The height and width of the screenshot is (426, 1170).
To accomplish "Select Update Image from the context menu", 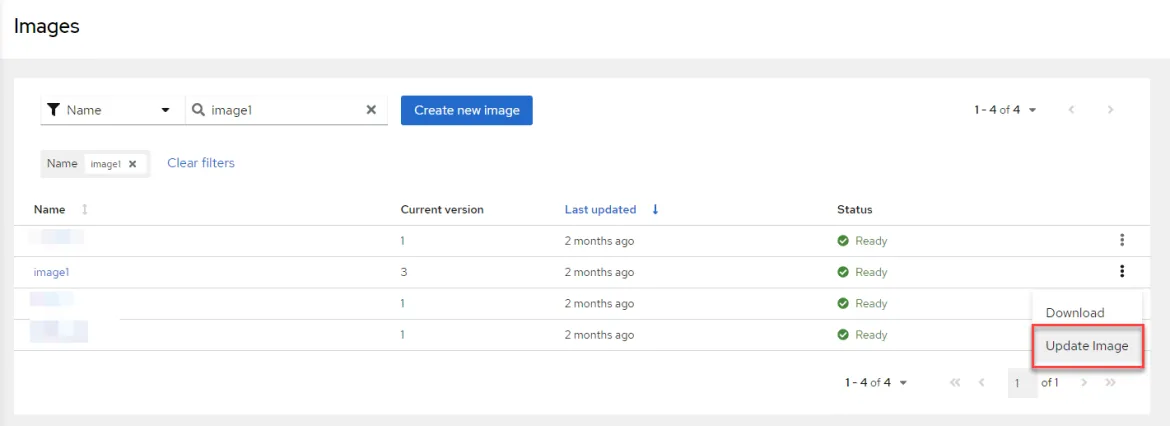I will 1087,346.
